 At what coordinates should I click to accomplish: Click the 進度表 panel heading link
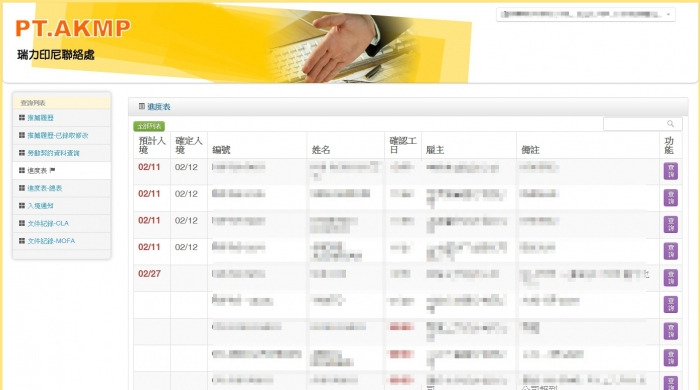pyautogui.click(x=159, y=107)
